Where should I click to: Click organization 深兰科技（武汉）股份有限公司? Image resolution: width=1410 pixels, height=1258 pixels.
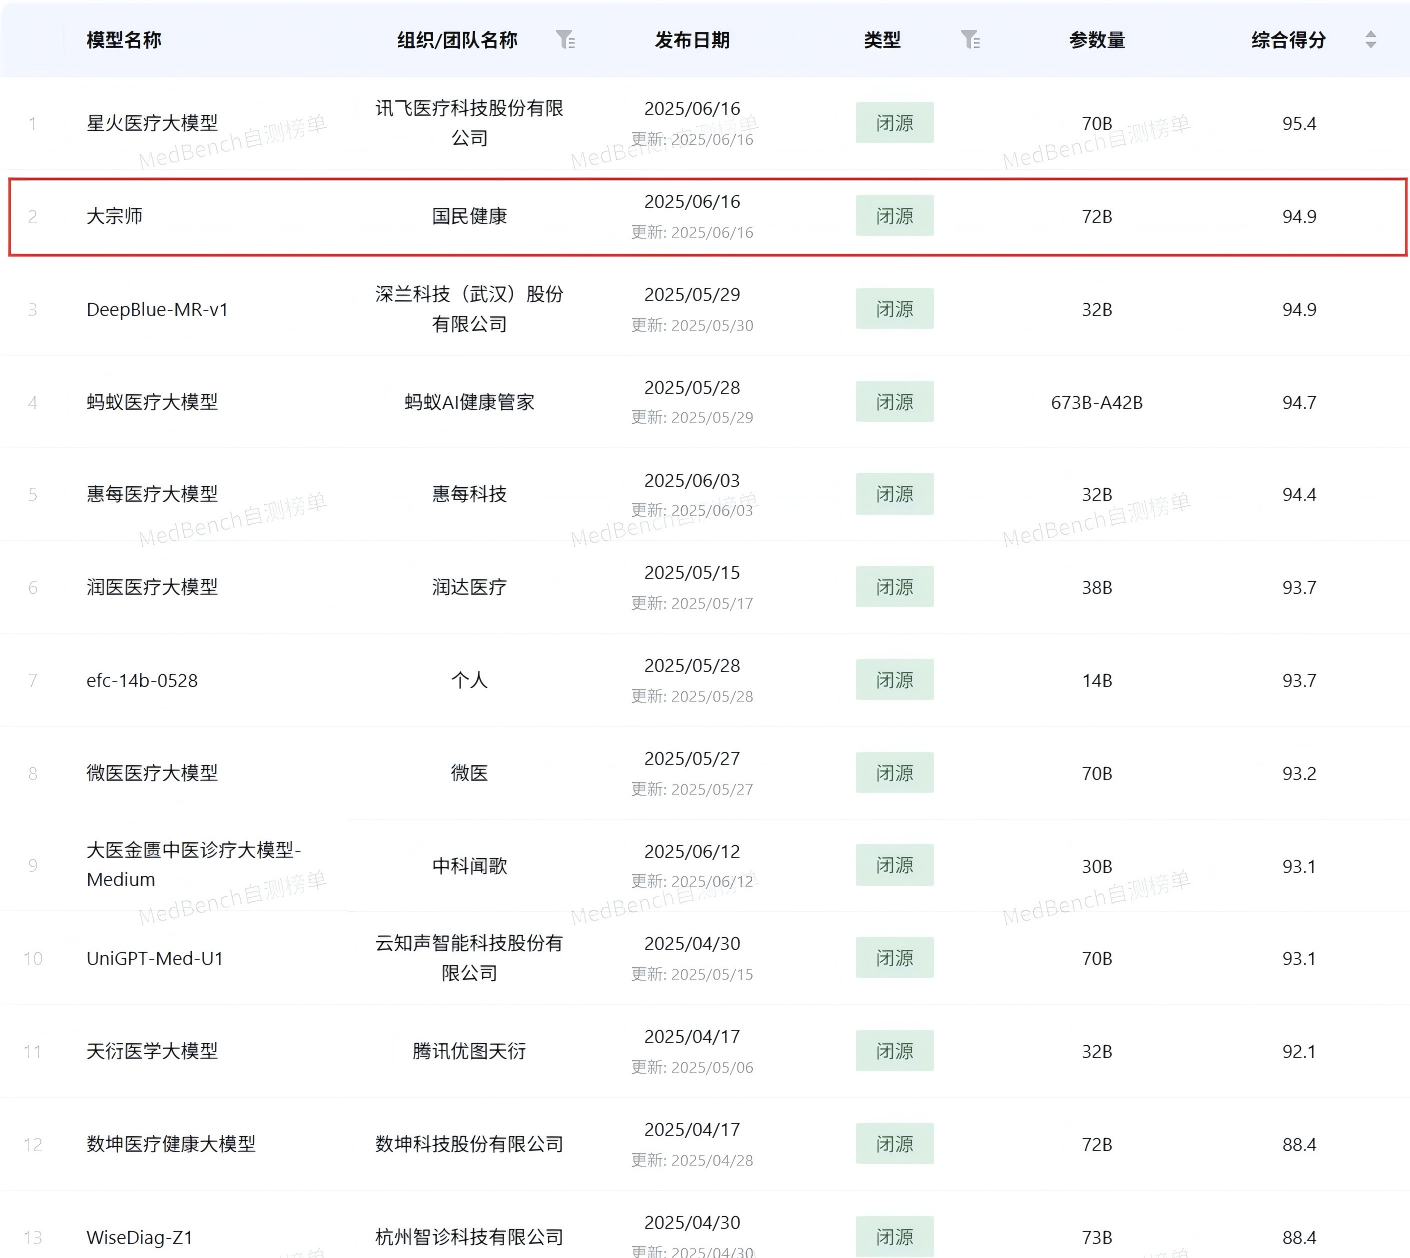tap(469, 309)
